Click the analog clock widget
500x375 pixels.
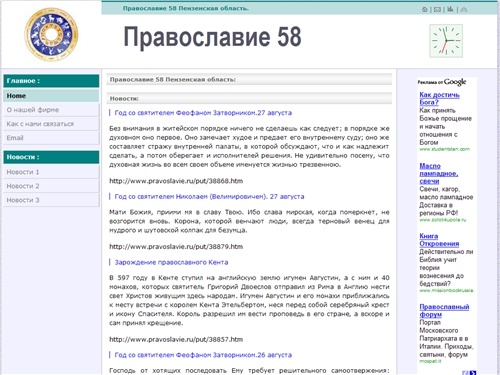[x=446, y=41]
